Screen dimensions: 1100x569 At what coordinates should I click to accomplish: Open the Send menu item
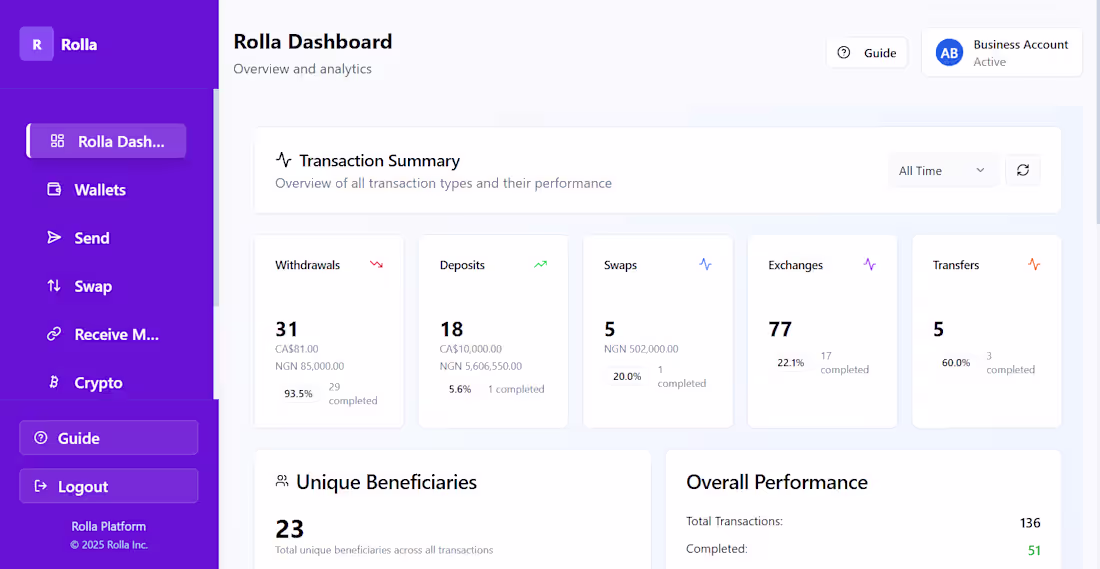coord(107,238)
